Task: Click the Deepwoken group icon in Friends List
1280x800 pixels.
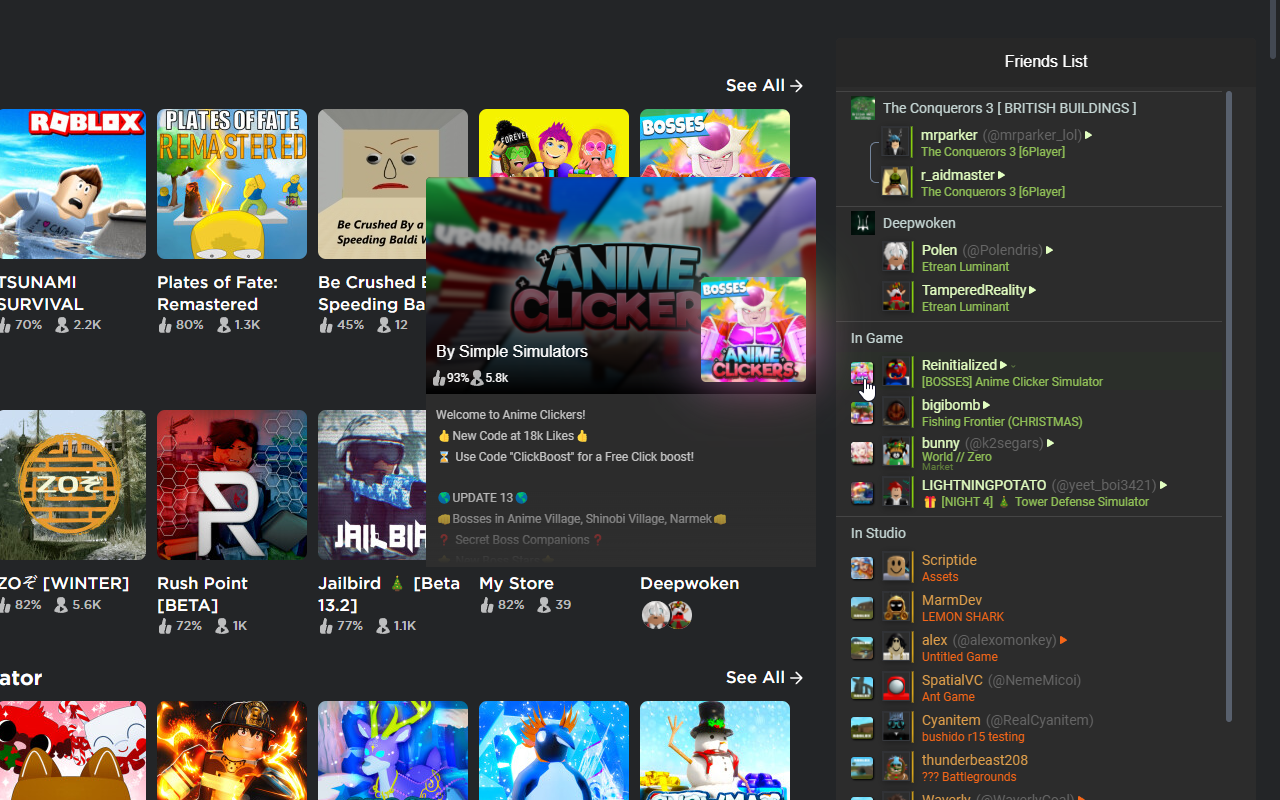Action: [863, 223]
